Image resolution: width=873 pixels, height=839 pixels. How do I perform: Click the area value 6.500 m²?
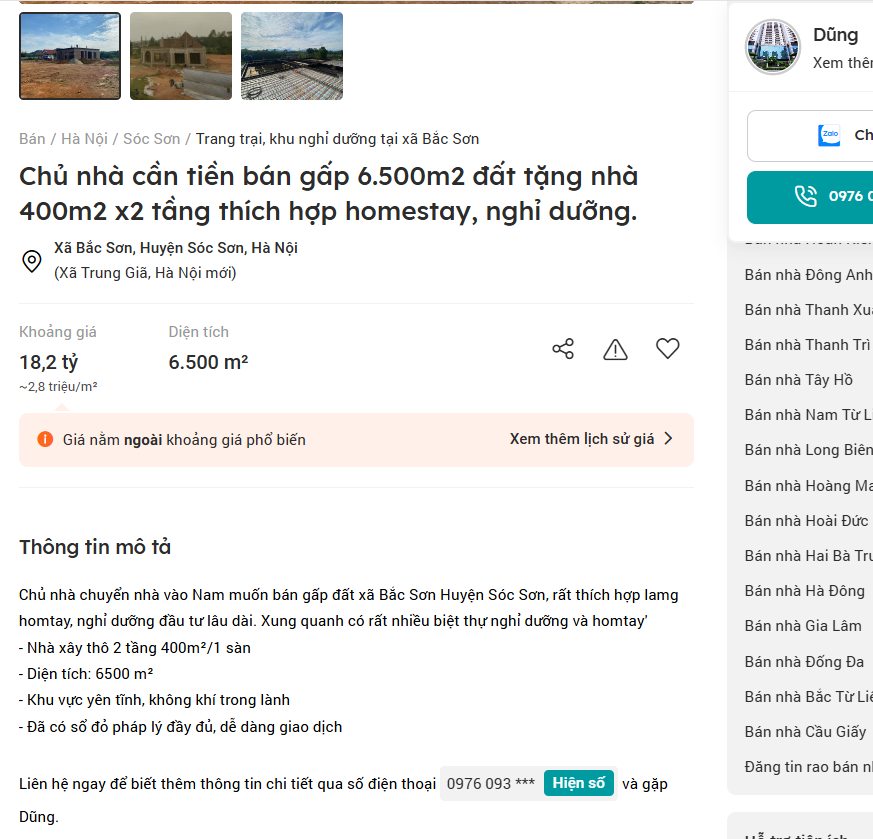click(208, 362)
